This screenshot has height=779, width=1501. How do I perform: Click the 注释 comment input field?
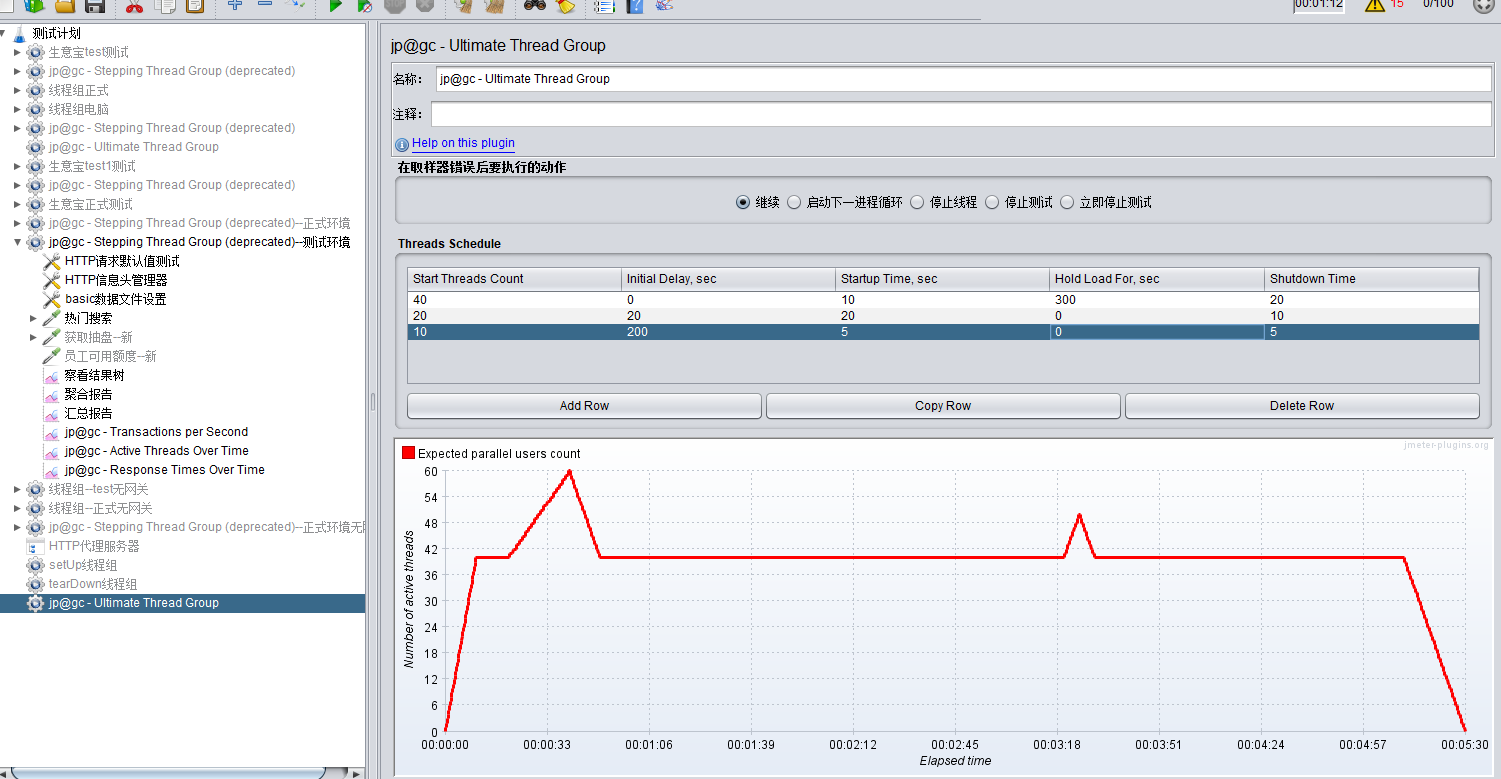tap(961, 114)
